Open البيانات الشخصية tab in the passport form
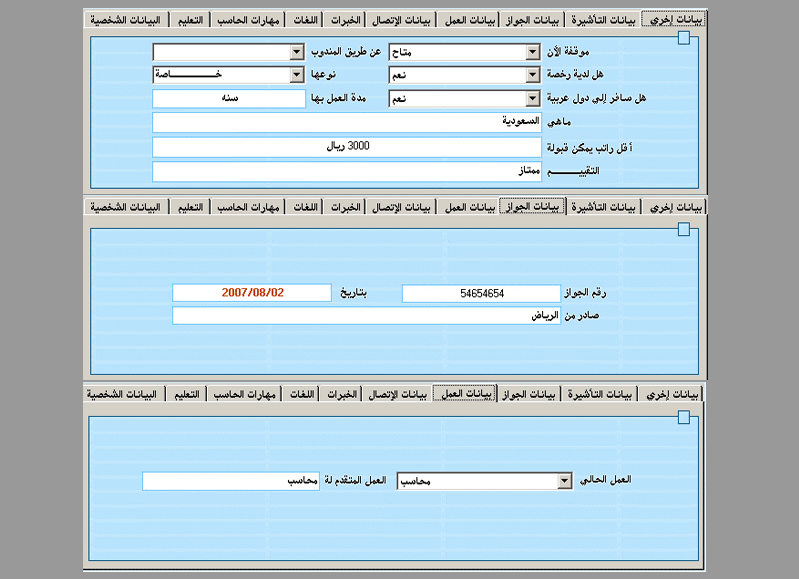Screen dimensions: 799x579 click(x=125, y=207)
